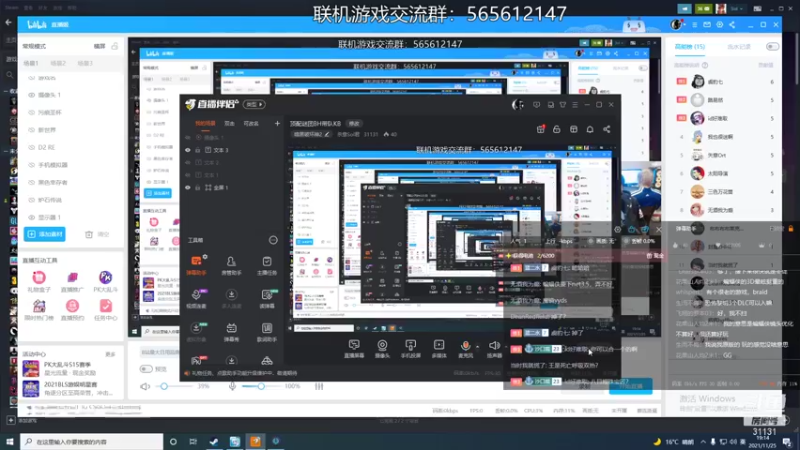
Task: Toggle eye icon for 显示器 1 source
Action: 32,218
